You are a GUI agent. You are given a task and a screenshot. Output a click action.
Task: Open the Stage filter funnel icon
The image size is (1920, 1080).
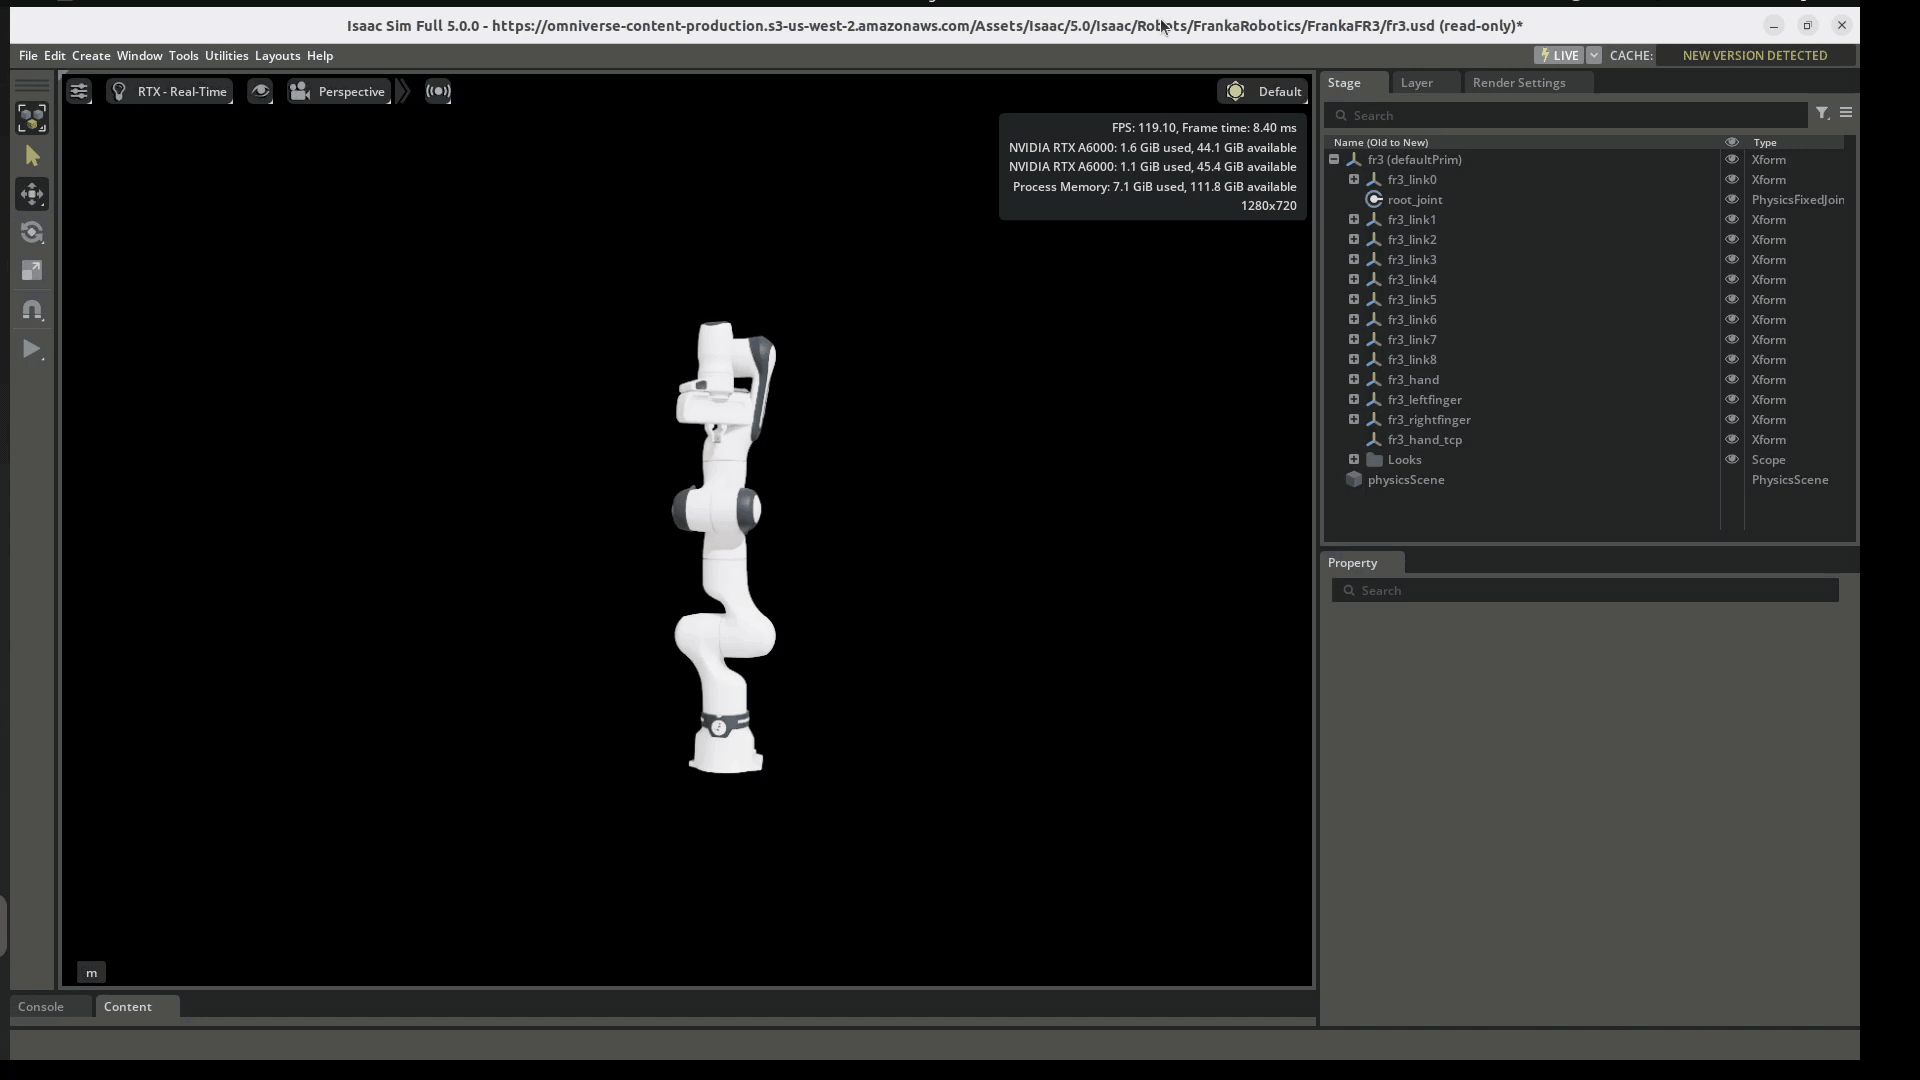pyautogui.click(x=1822, y=114)
